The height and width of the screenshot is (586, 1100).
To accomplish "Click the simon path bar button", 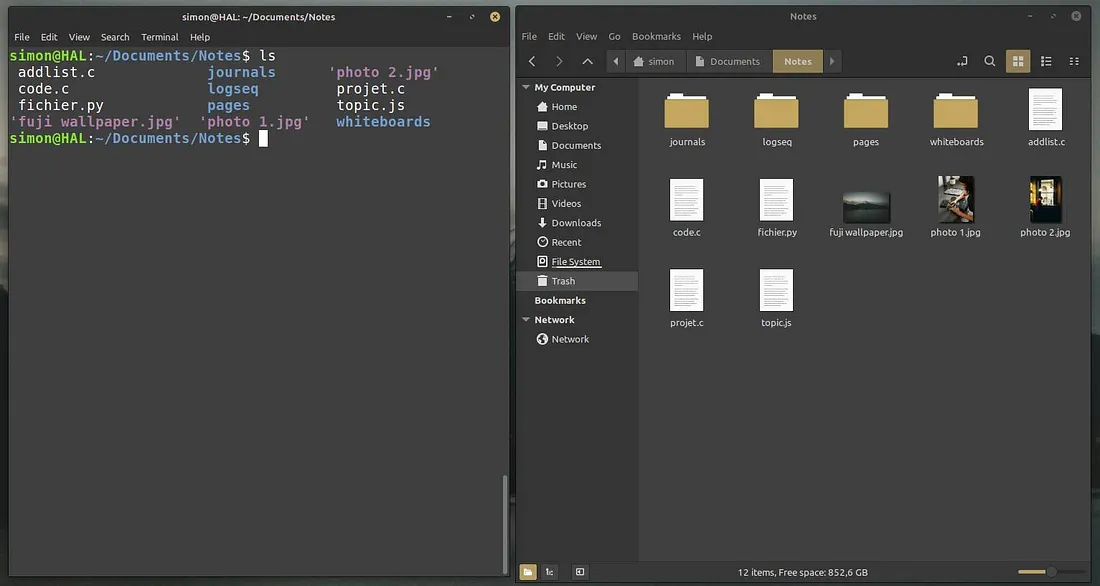I will click(x=655, y=62).
